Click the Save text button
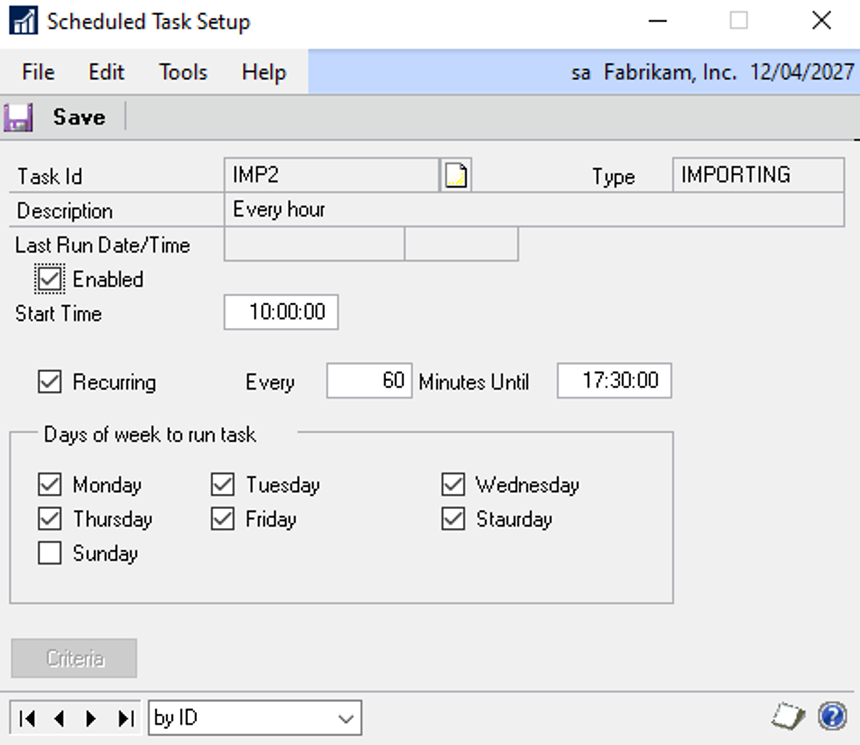Screen dimensions: 860x745 79,117
